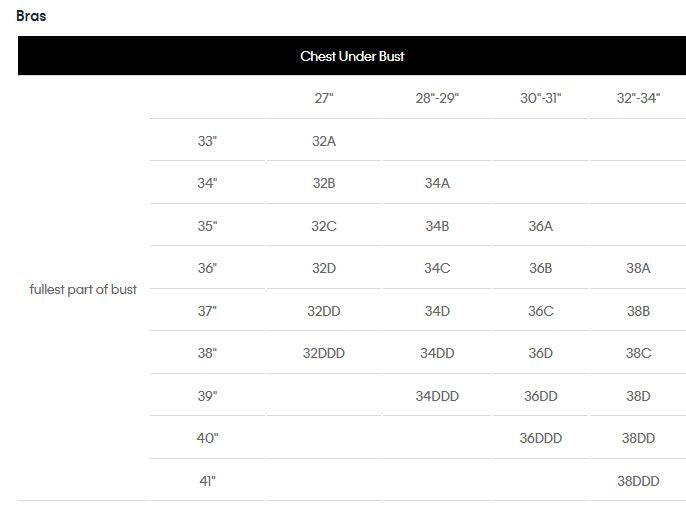Click the 28"-29" column header
Image resolution: width=686 pixels, height=513 pixels.
click(437, 98)
